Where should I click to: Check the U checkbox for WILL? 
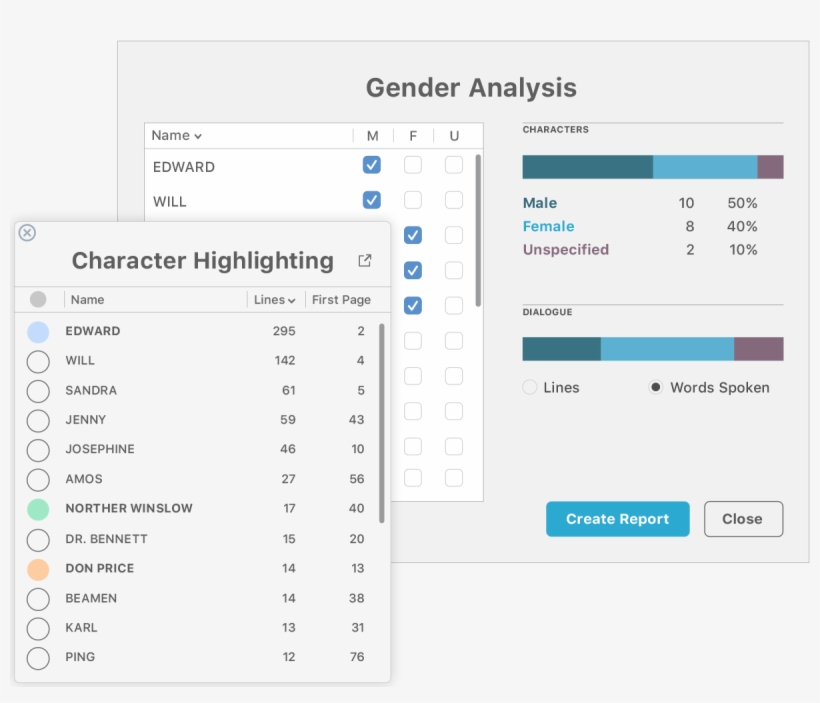tap(453, 200)
